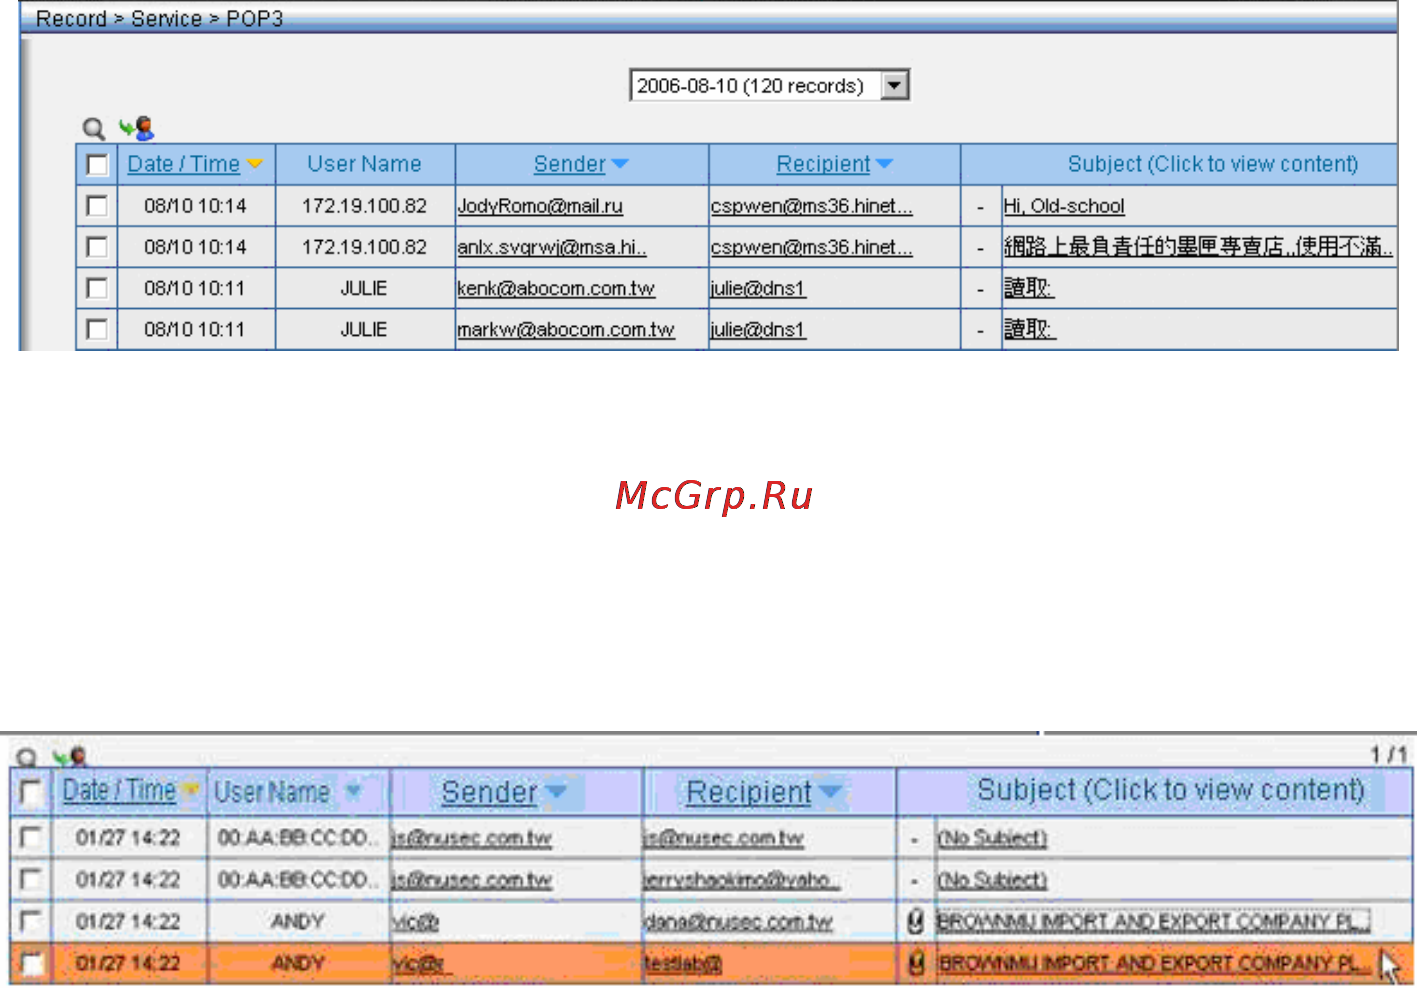
Task: Open sender vic@ in the orange highlighted row
Action: [x=420, y=963]
